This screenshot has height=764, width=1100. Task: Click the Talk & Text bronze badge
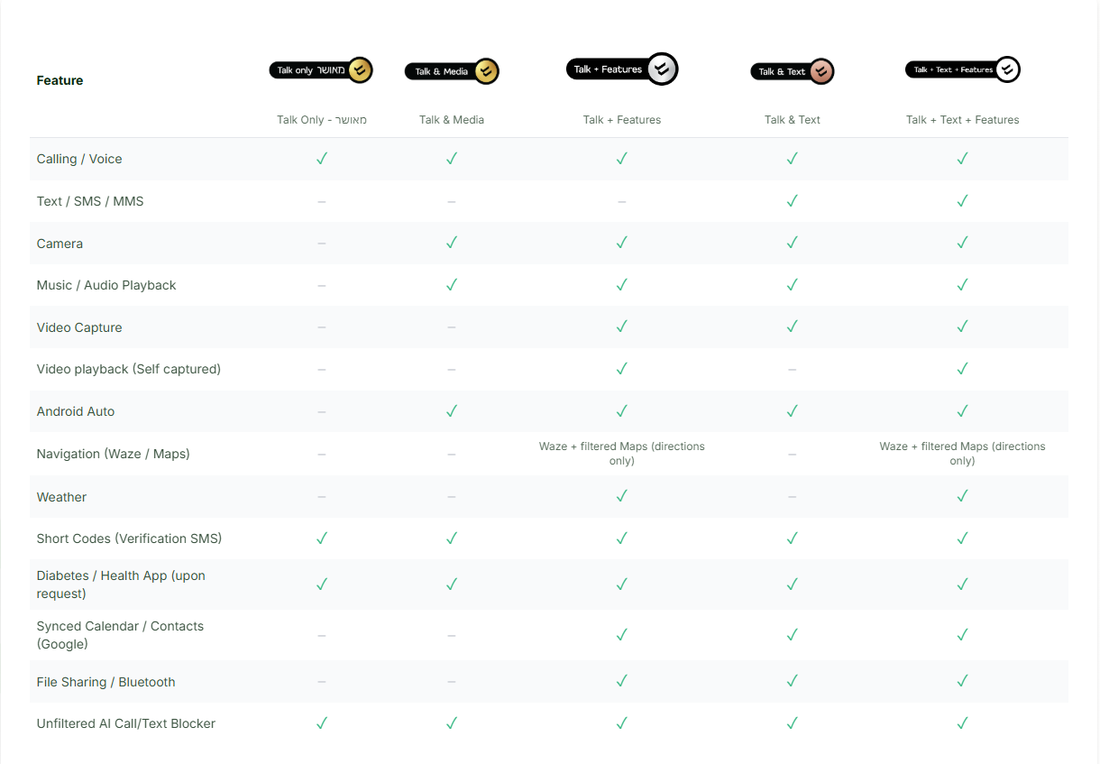coord(792,71)
